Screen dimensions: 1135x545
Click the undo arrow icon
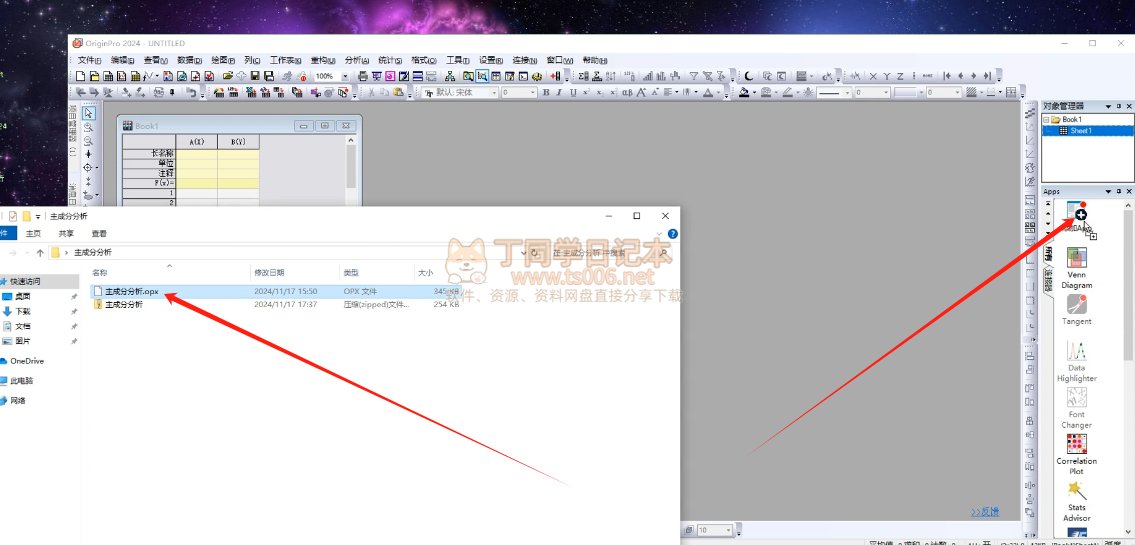click(192, 93)
